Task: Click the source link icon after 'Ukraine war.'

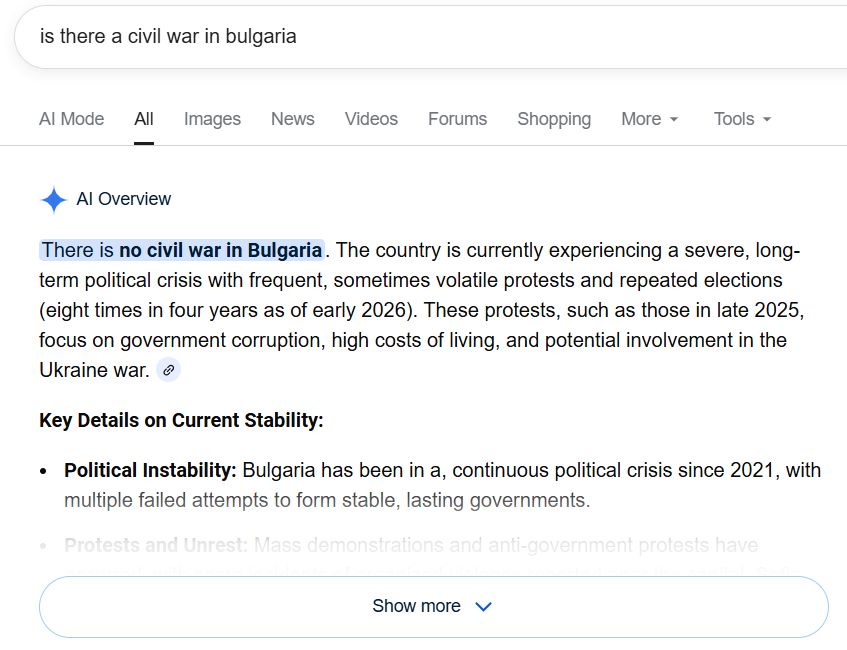Action: click(x=169, y=370)
